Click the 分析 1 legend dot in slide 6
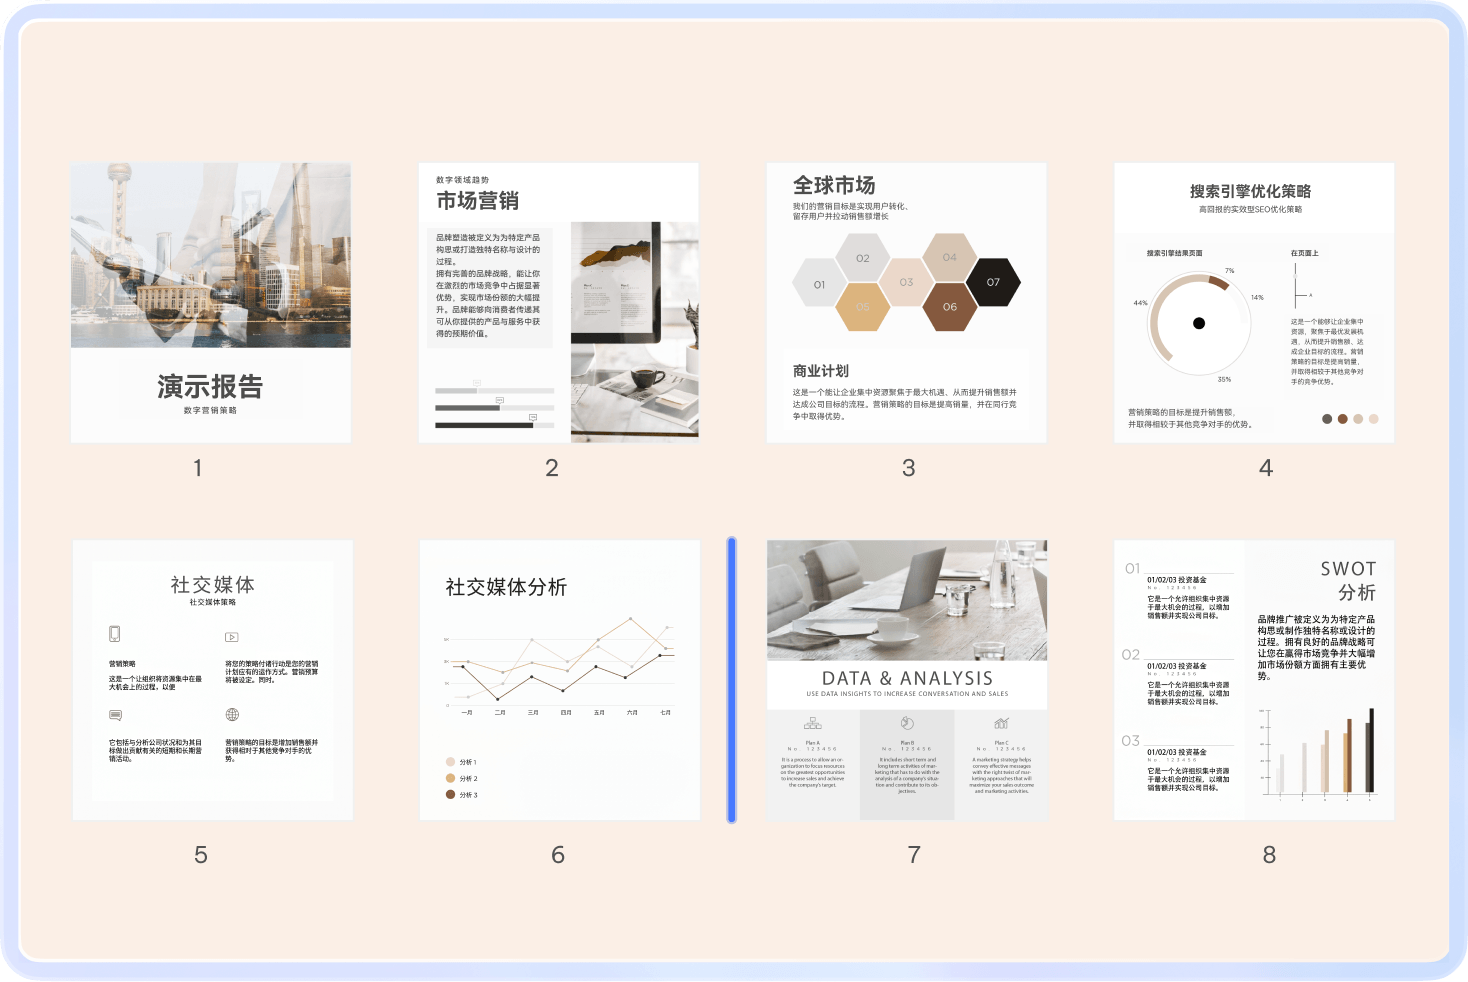This screenshot has height=982, width=1468. pos(450,762)
